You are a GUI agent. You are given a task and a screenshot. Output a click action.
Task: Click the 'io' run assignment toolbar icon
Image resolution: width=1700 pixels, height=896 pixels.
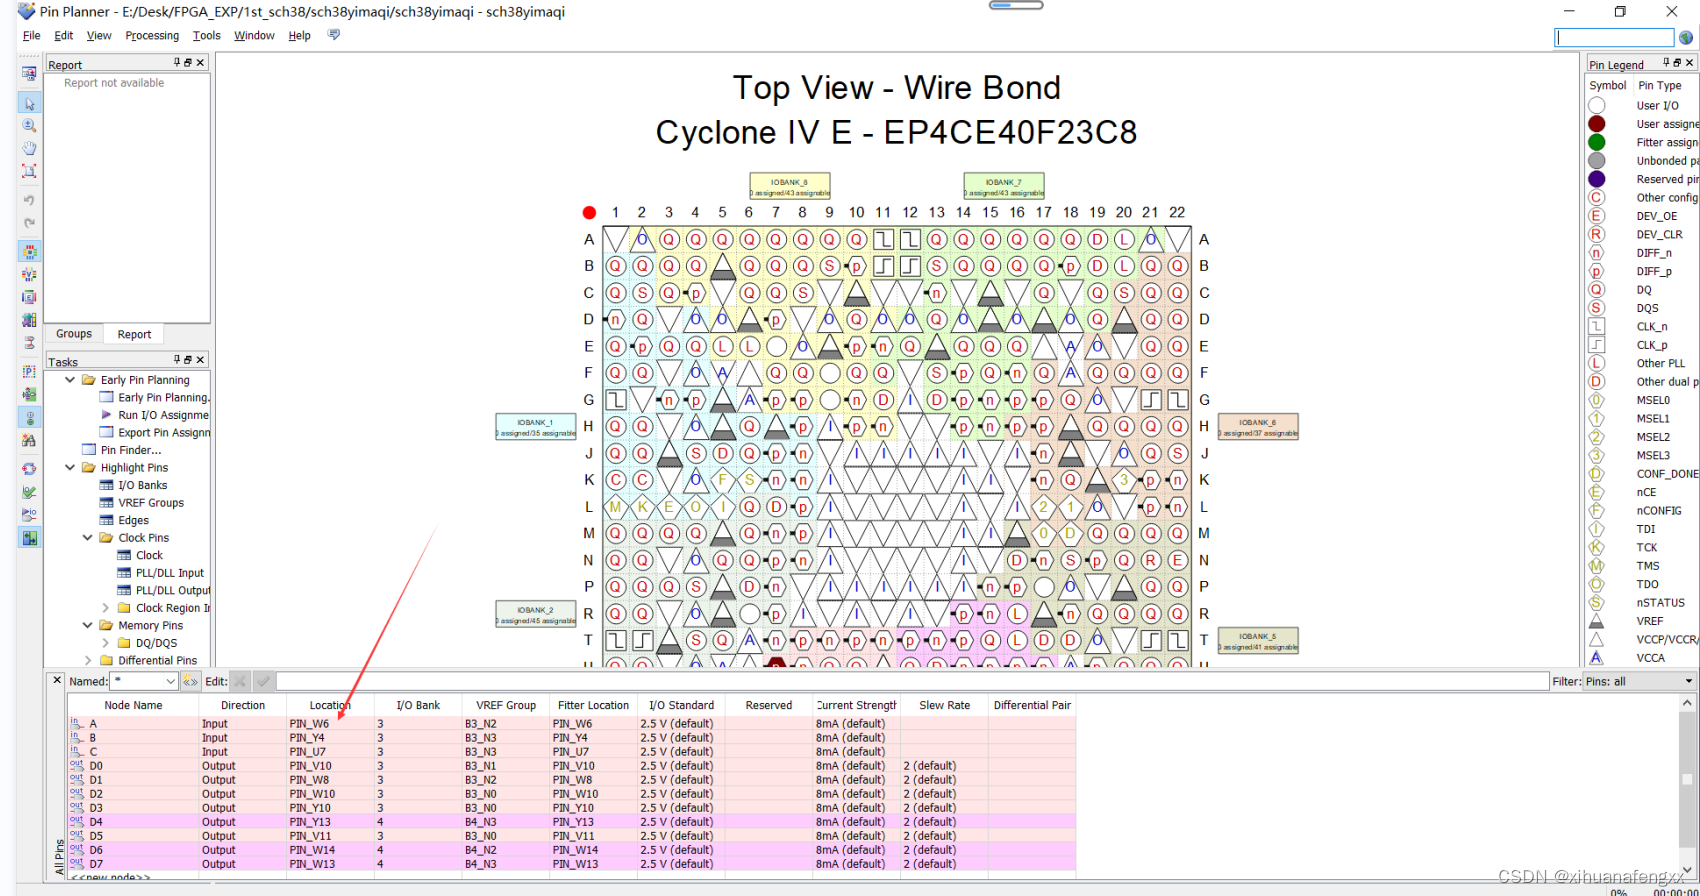[x=29, y=515]
